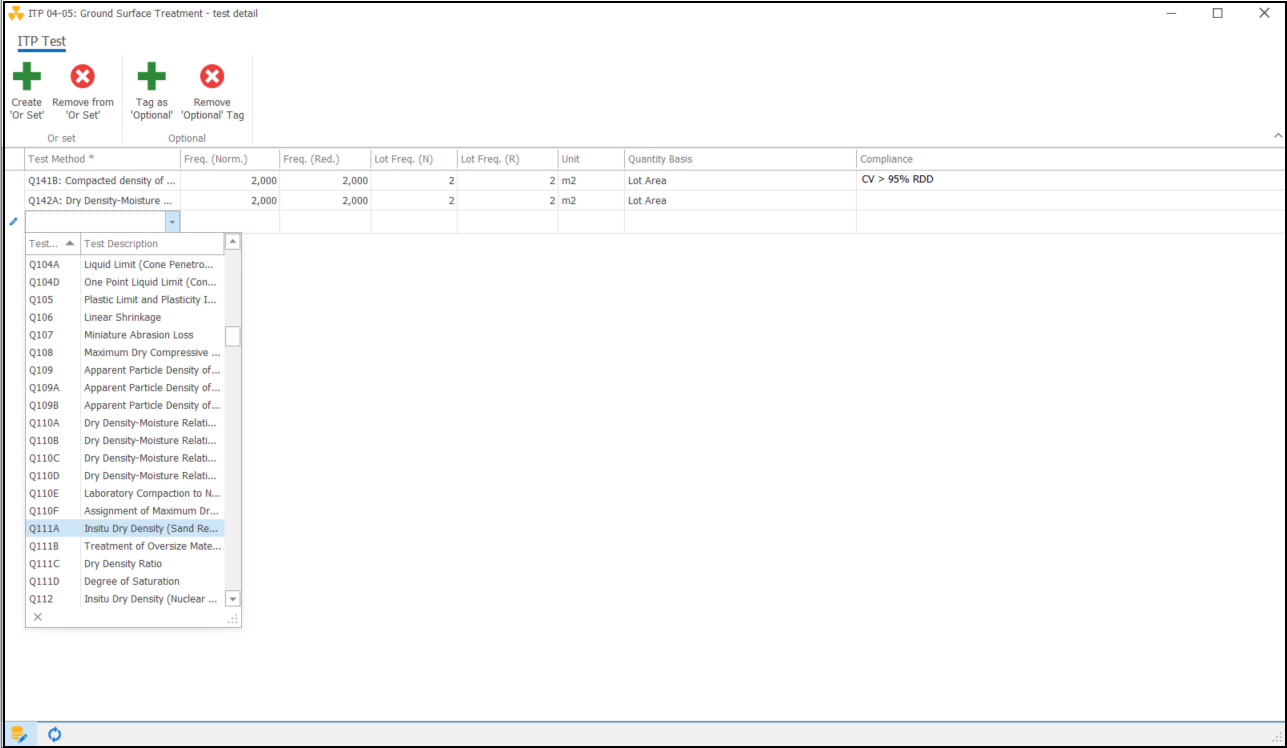
Task: Choose Q107 Miniature Abrasion Loss
Action: [125, 335]
